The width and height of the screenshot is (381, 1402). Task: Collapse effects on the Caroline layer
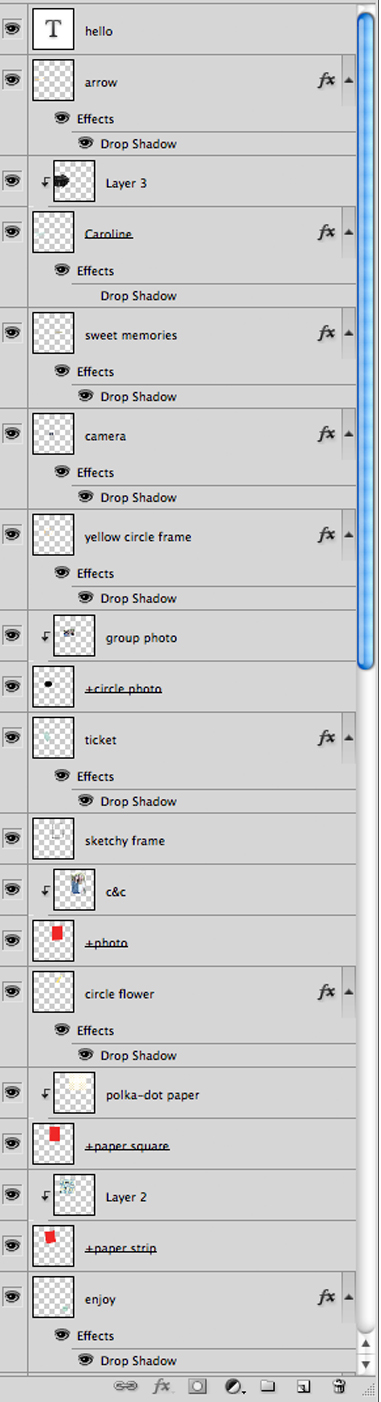348,232
